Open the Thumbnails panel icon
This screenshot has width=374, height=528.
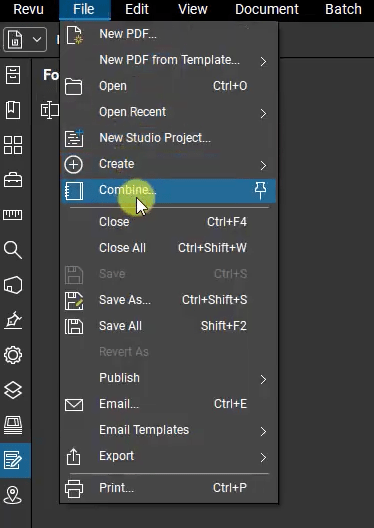[x=13, y=145]
